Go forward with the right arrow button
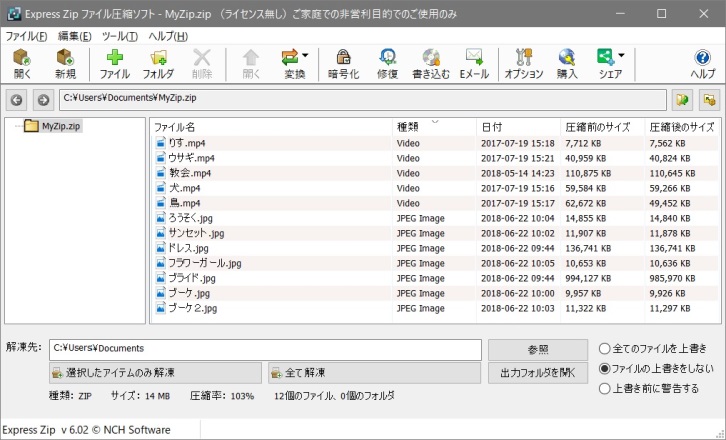 (44, 100)
